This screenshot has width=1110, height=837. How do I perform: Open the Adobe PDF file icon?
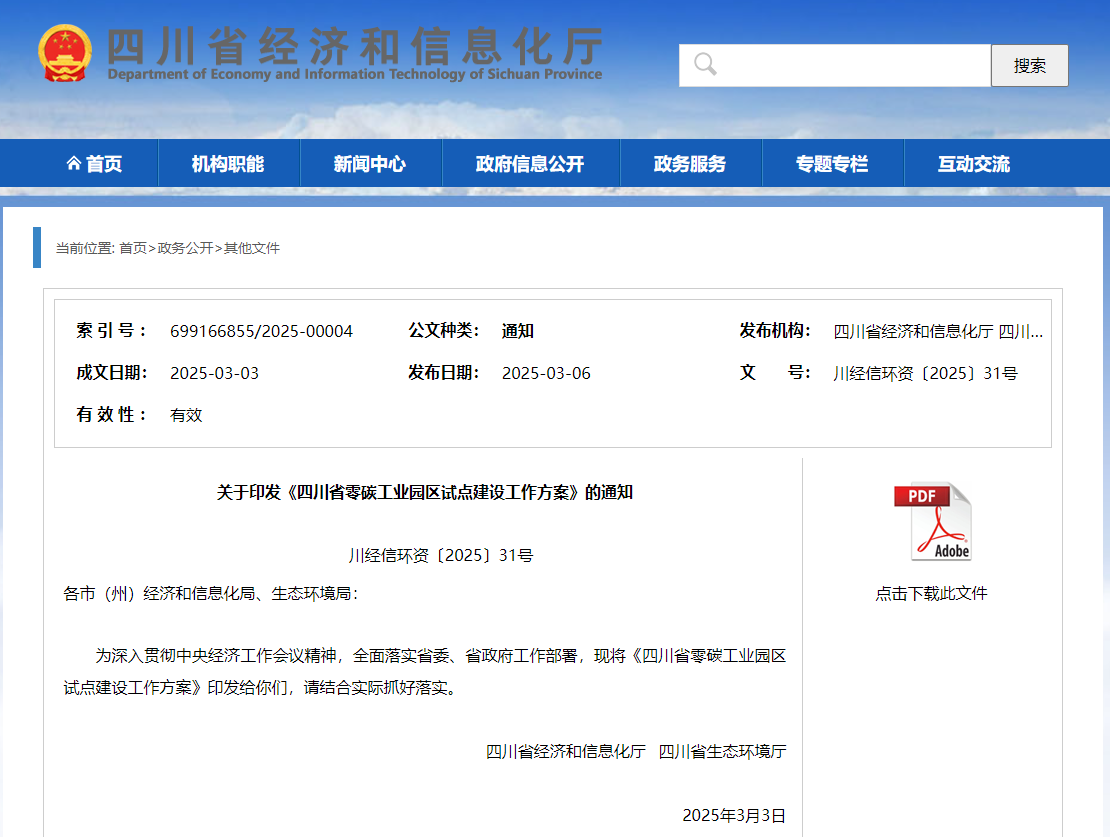tap(932, 522)
